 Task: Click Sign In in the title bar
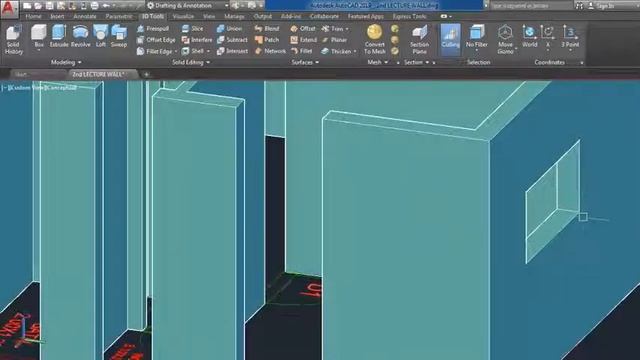600,6
